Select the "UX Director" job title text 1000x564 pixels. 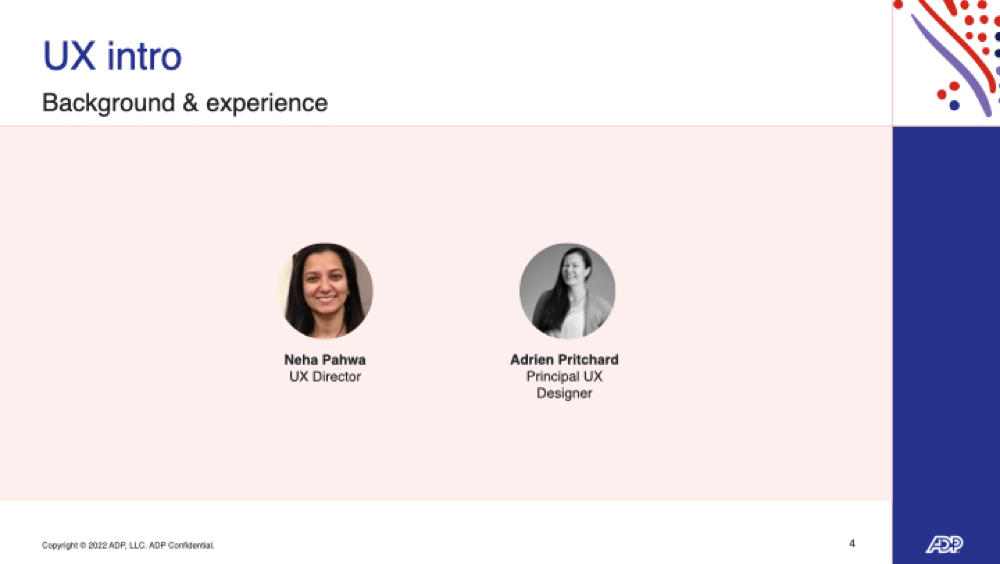point(325,376)
